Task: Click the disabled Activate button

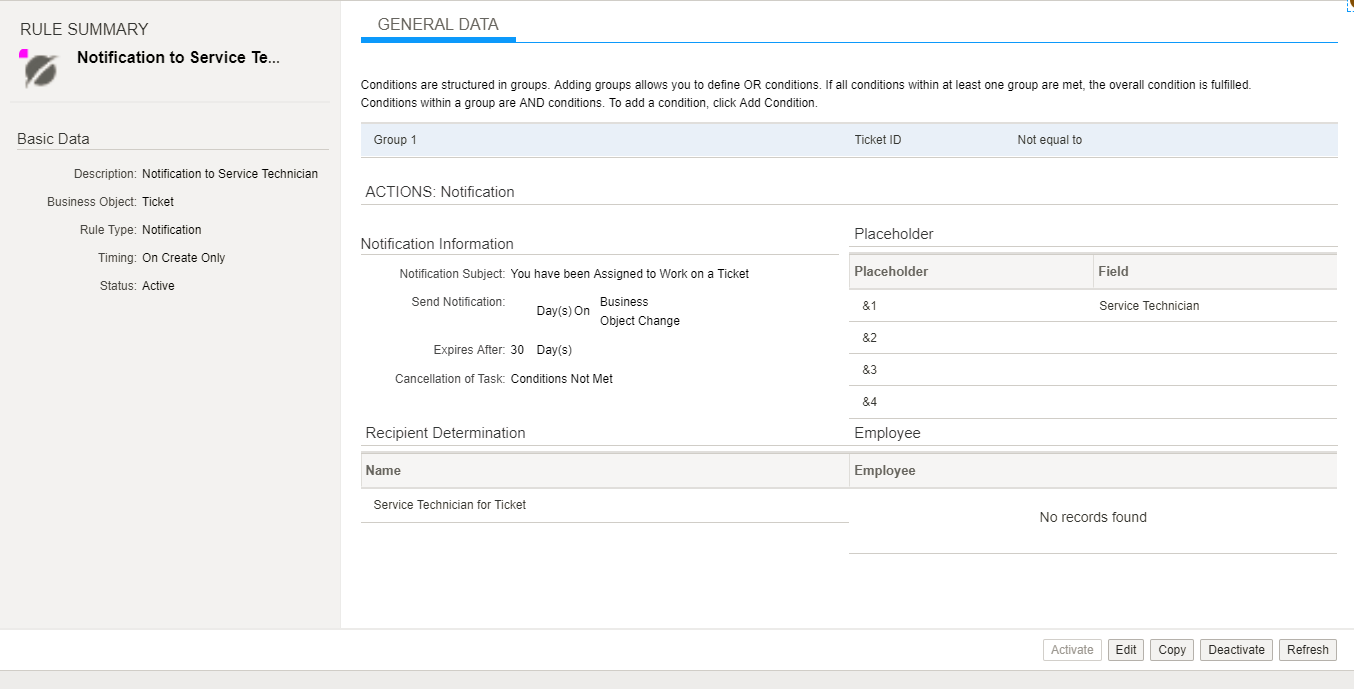Action: coord(1072,650)
